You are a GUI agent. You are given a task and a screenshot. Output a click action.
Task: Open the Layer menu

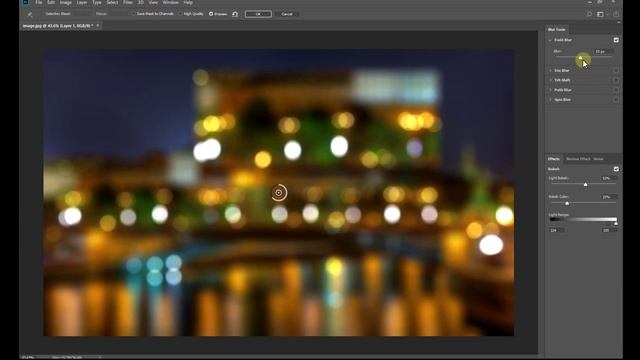pyautogui.click(x=82, y=2)
